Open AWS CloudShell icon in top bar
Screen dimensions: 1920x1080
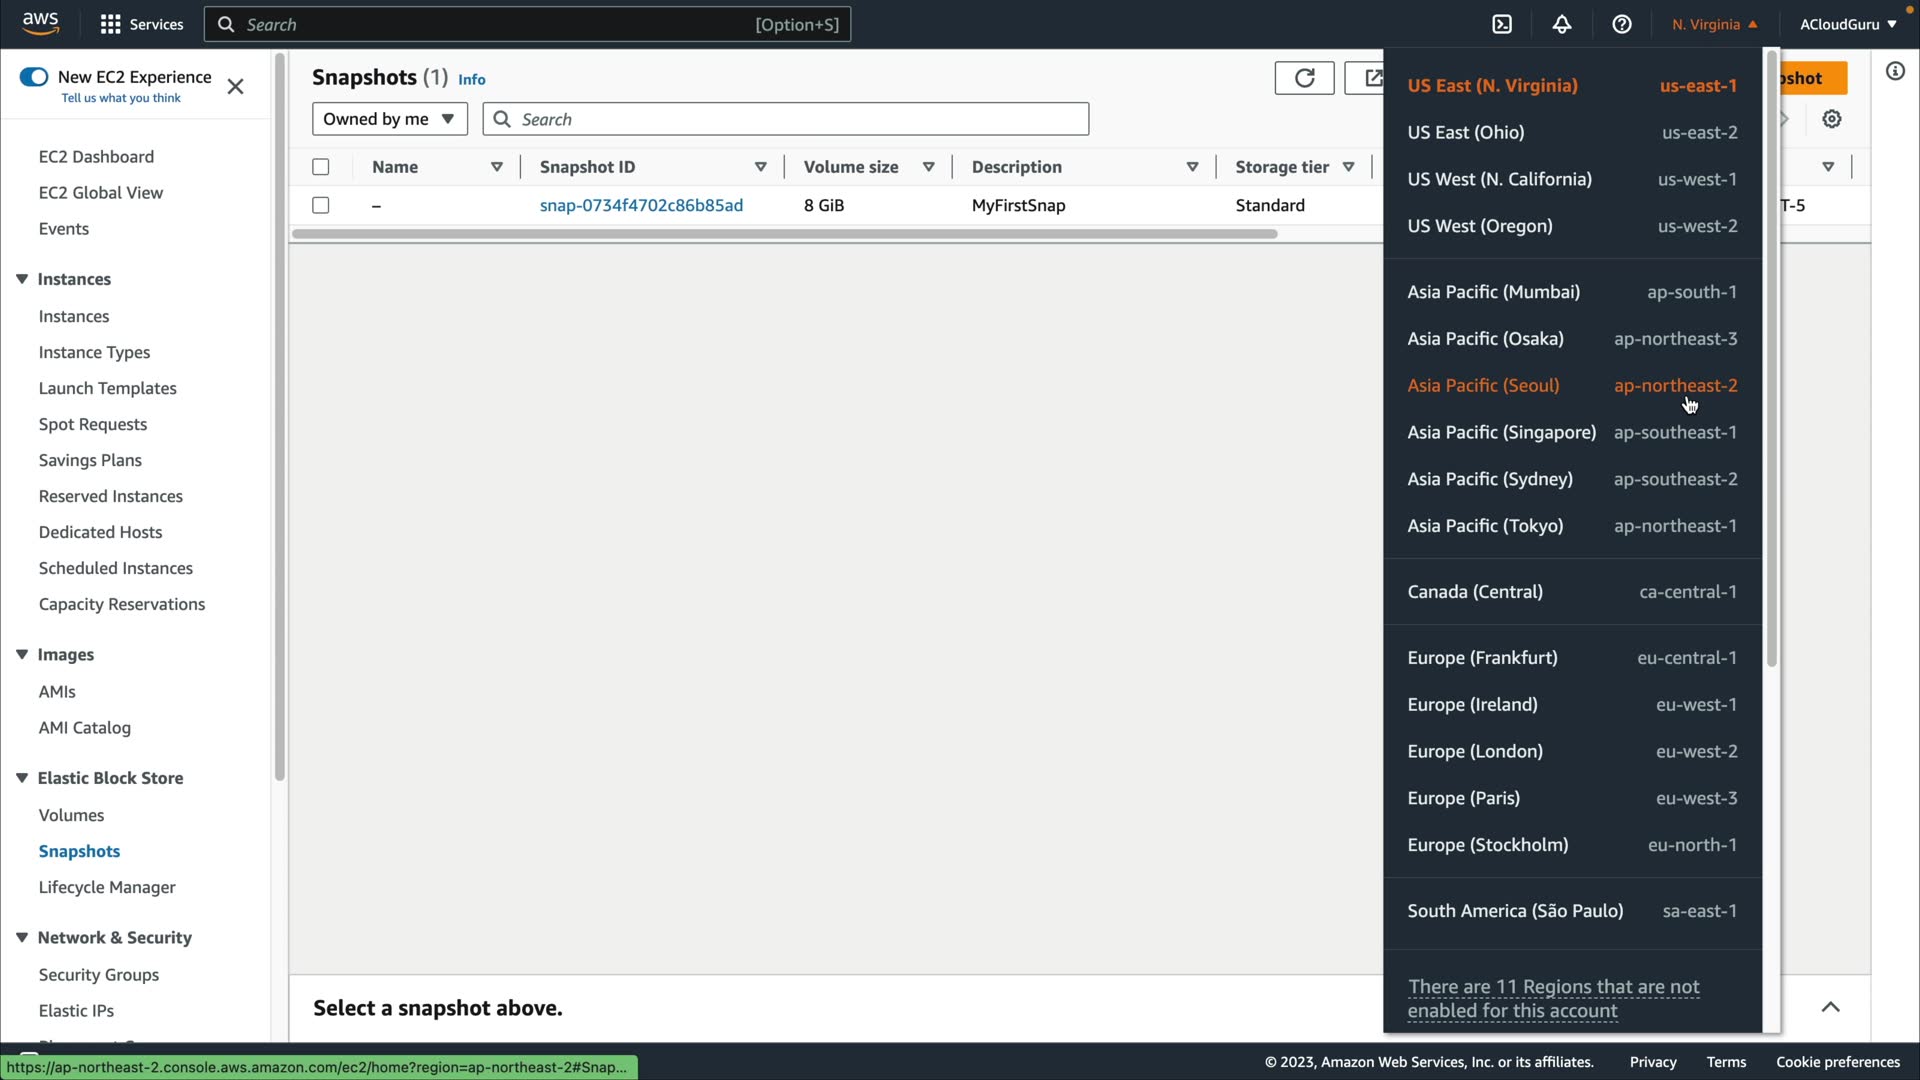click(1502, 24)
